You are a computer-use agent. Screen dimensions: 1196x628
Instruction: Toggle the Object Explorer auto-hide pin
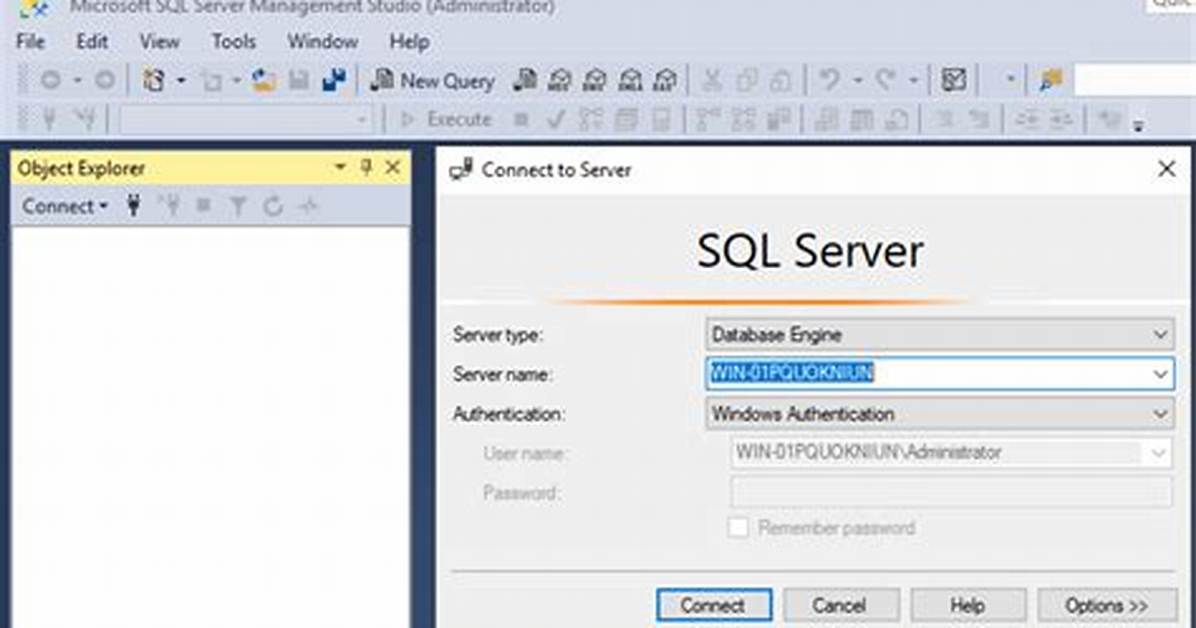click(366, 166)
